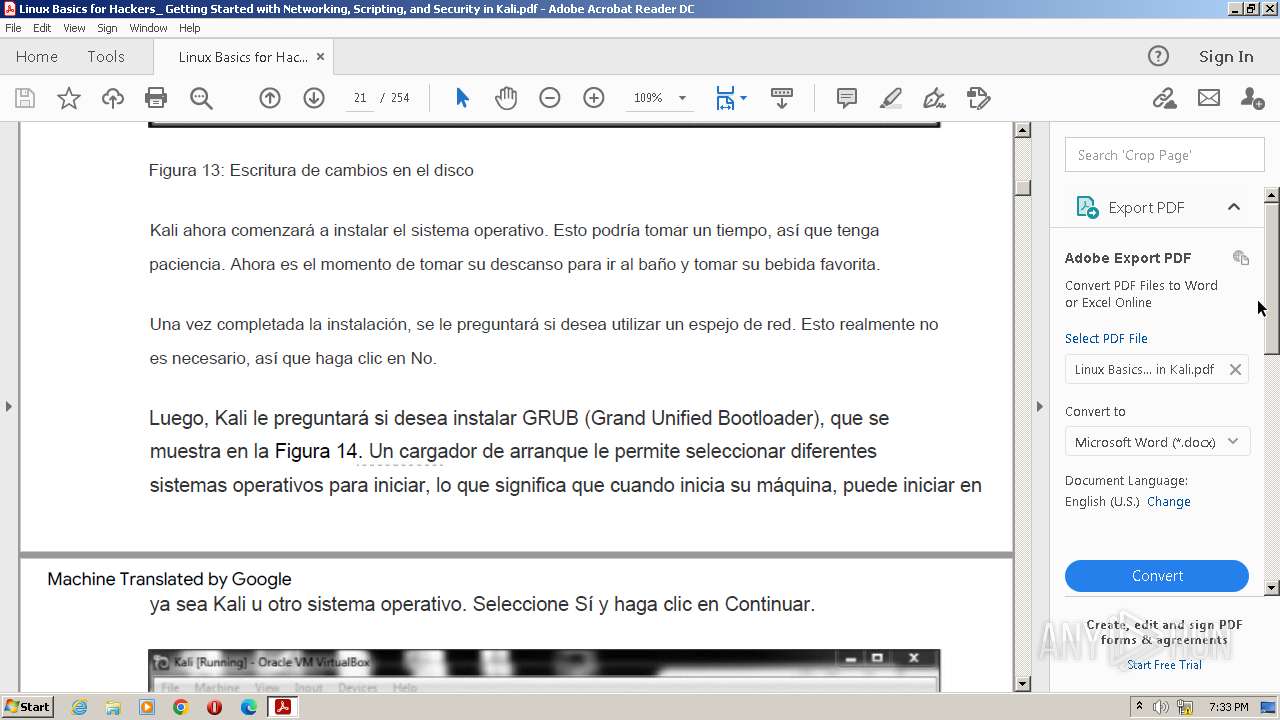Click the fit page width icon
Screen dimensions: 1280x720
[x=725, y=98]
